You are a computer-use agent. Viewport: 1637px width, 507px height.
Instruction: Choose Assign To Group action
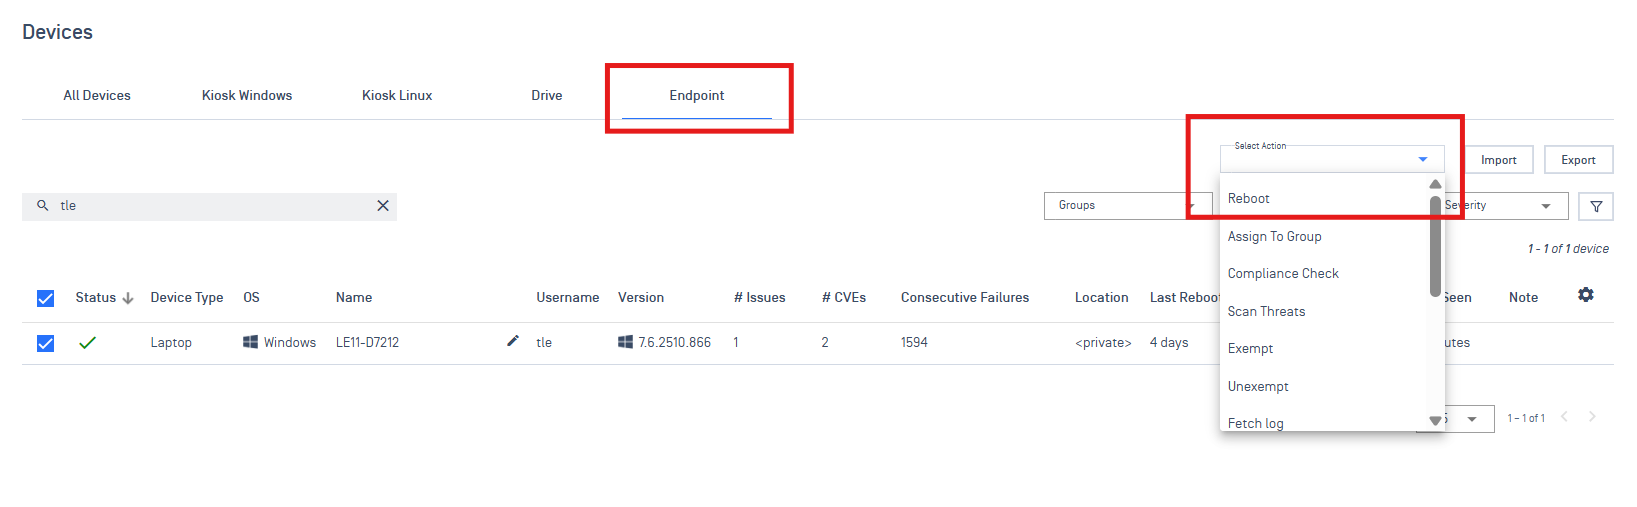(1324, 237)
